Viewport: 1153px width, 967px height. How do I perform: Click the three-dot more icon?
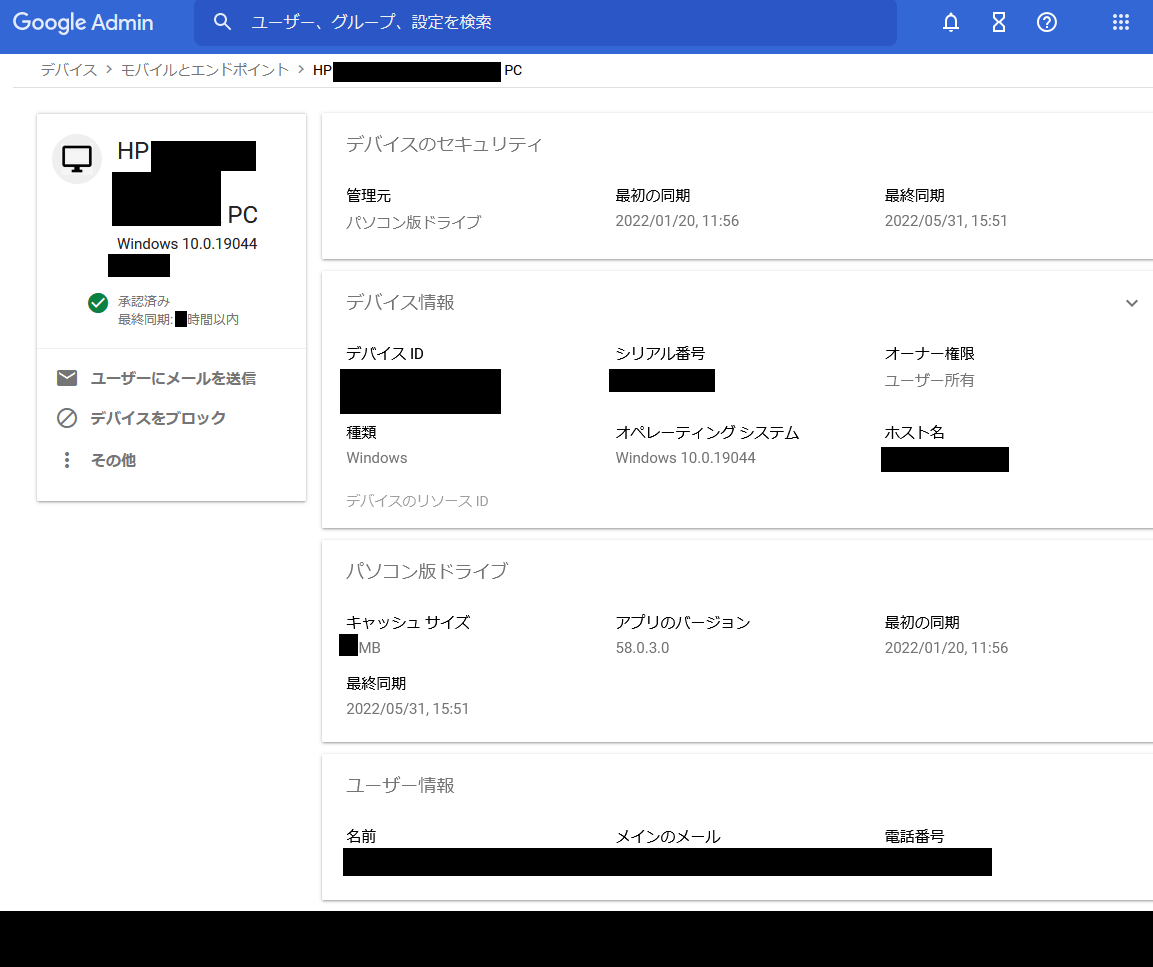coord(67,460)
